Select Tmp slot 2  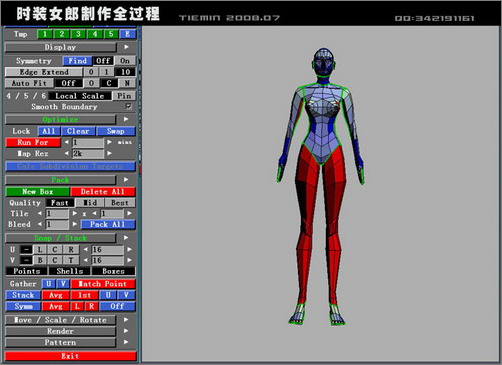[x=61, y=34]
